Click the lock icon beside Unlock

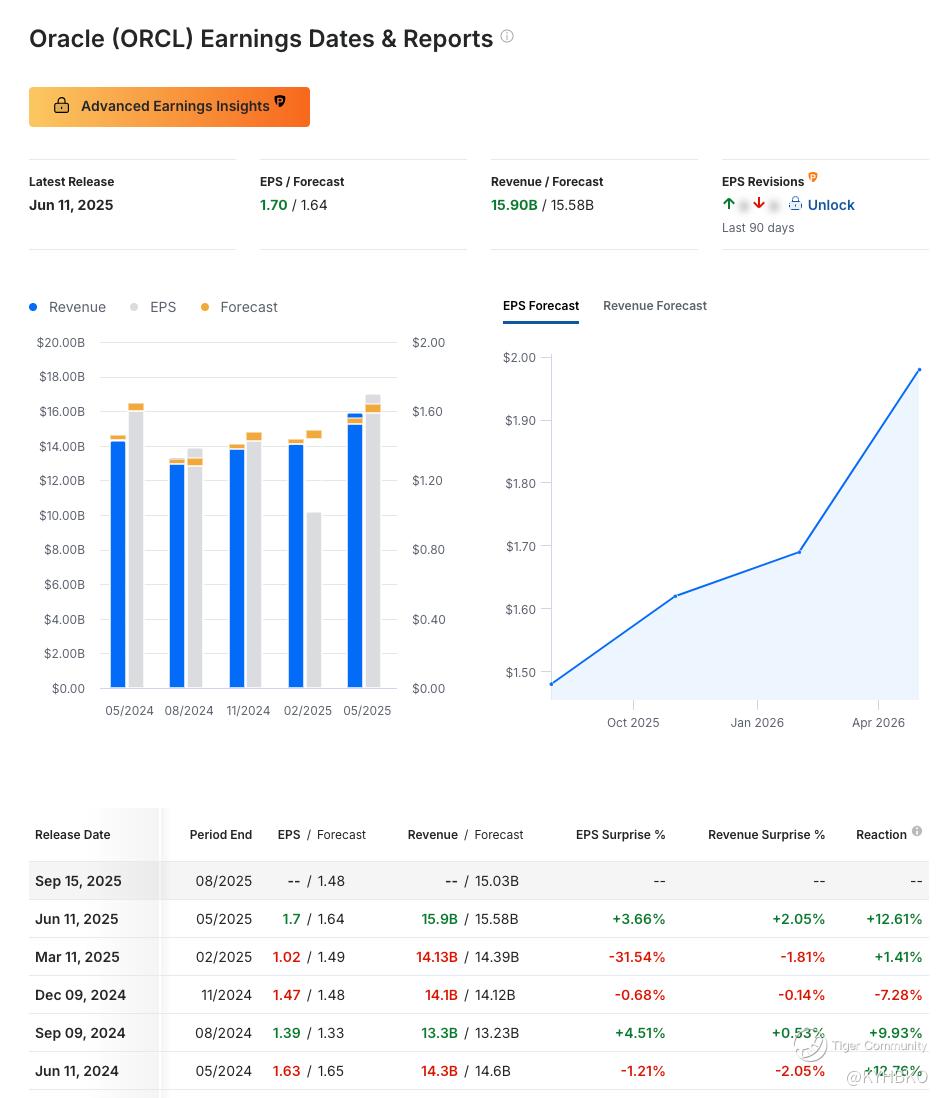point(795,204)
